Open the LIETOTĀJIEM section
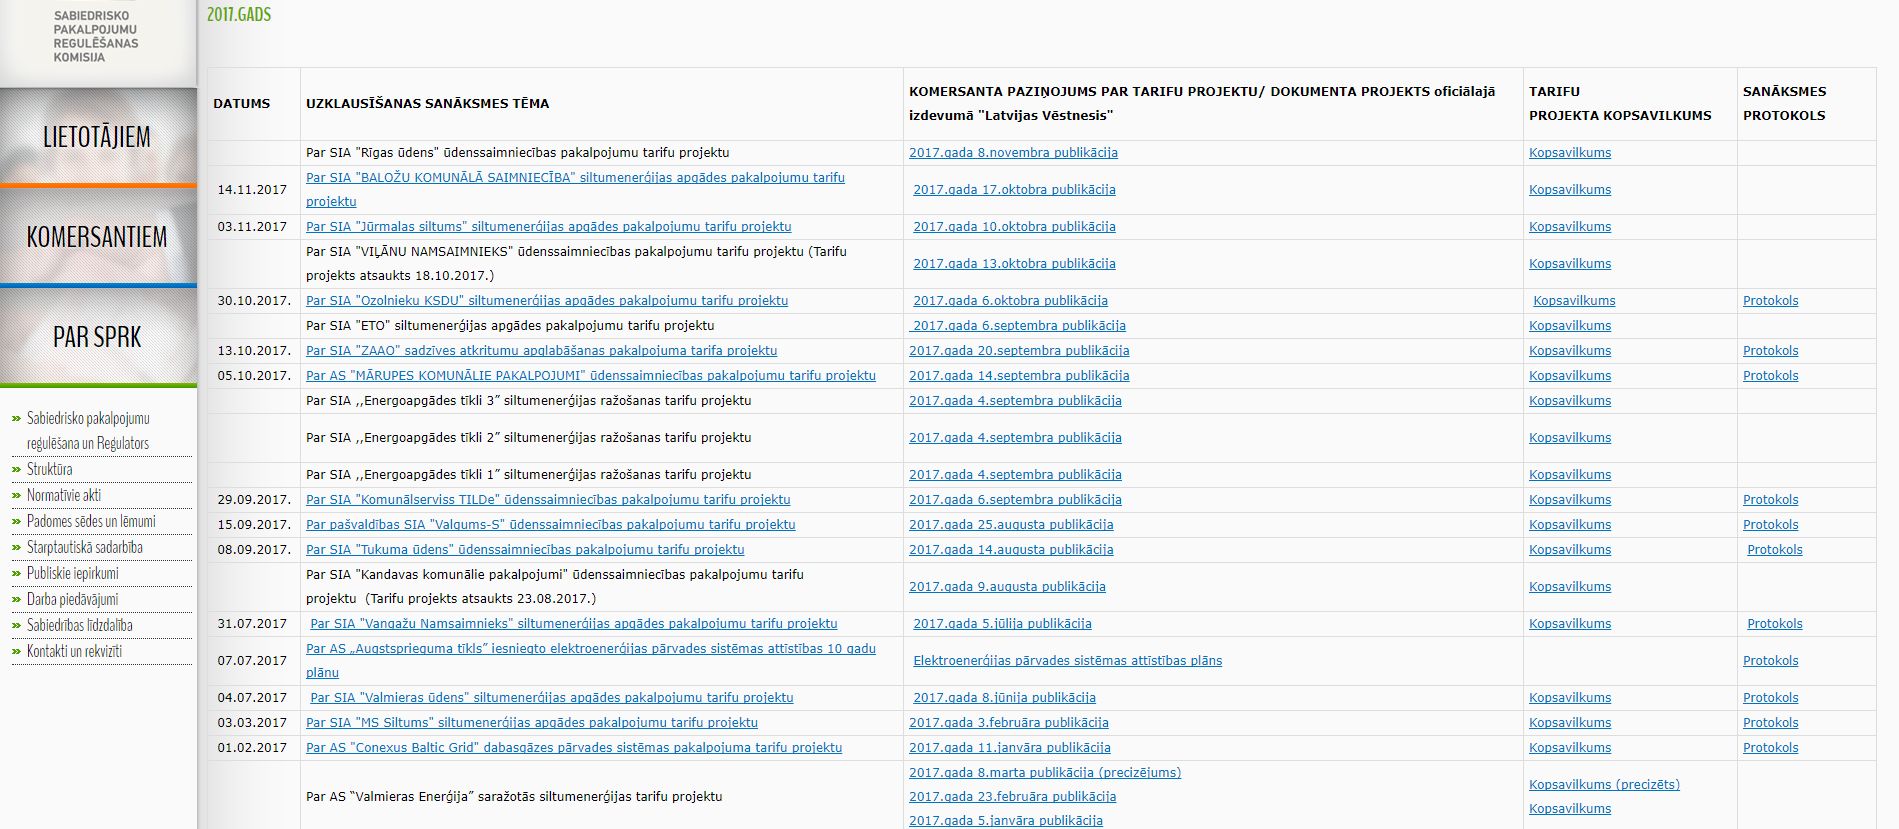1899x829 pixels. [97, 137]
